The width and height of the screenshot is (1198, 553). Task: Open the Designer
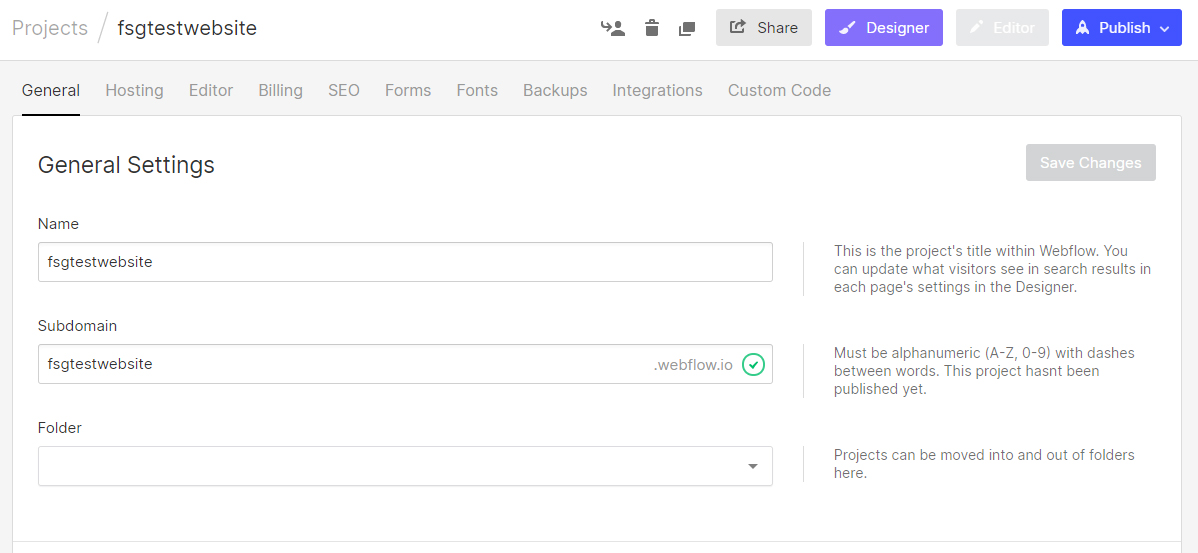click(884, 28)
